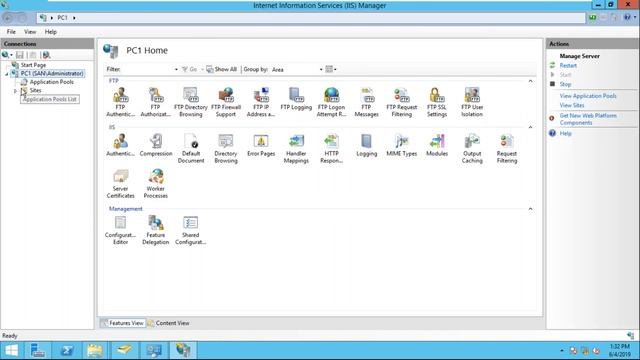Collapse the IIS group section
640x360 pixels.
[530, 127]
